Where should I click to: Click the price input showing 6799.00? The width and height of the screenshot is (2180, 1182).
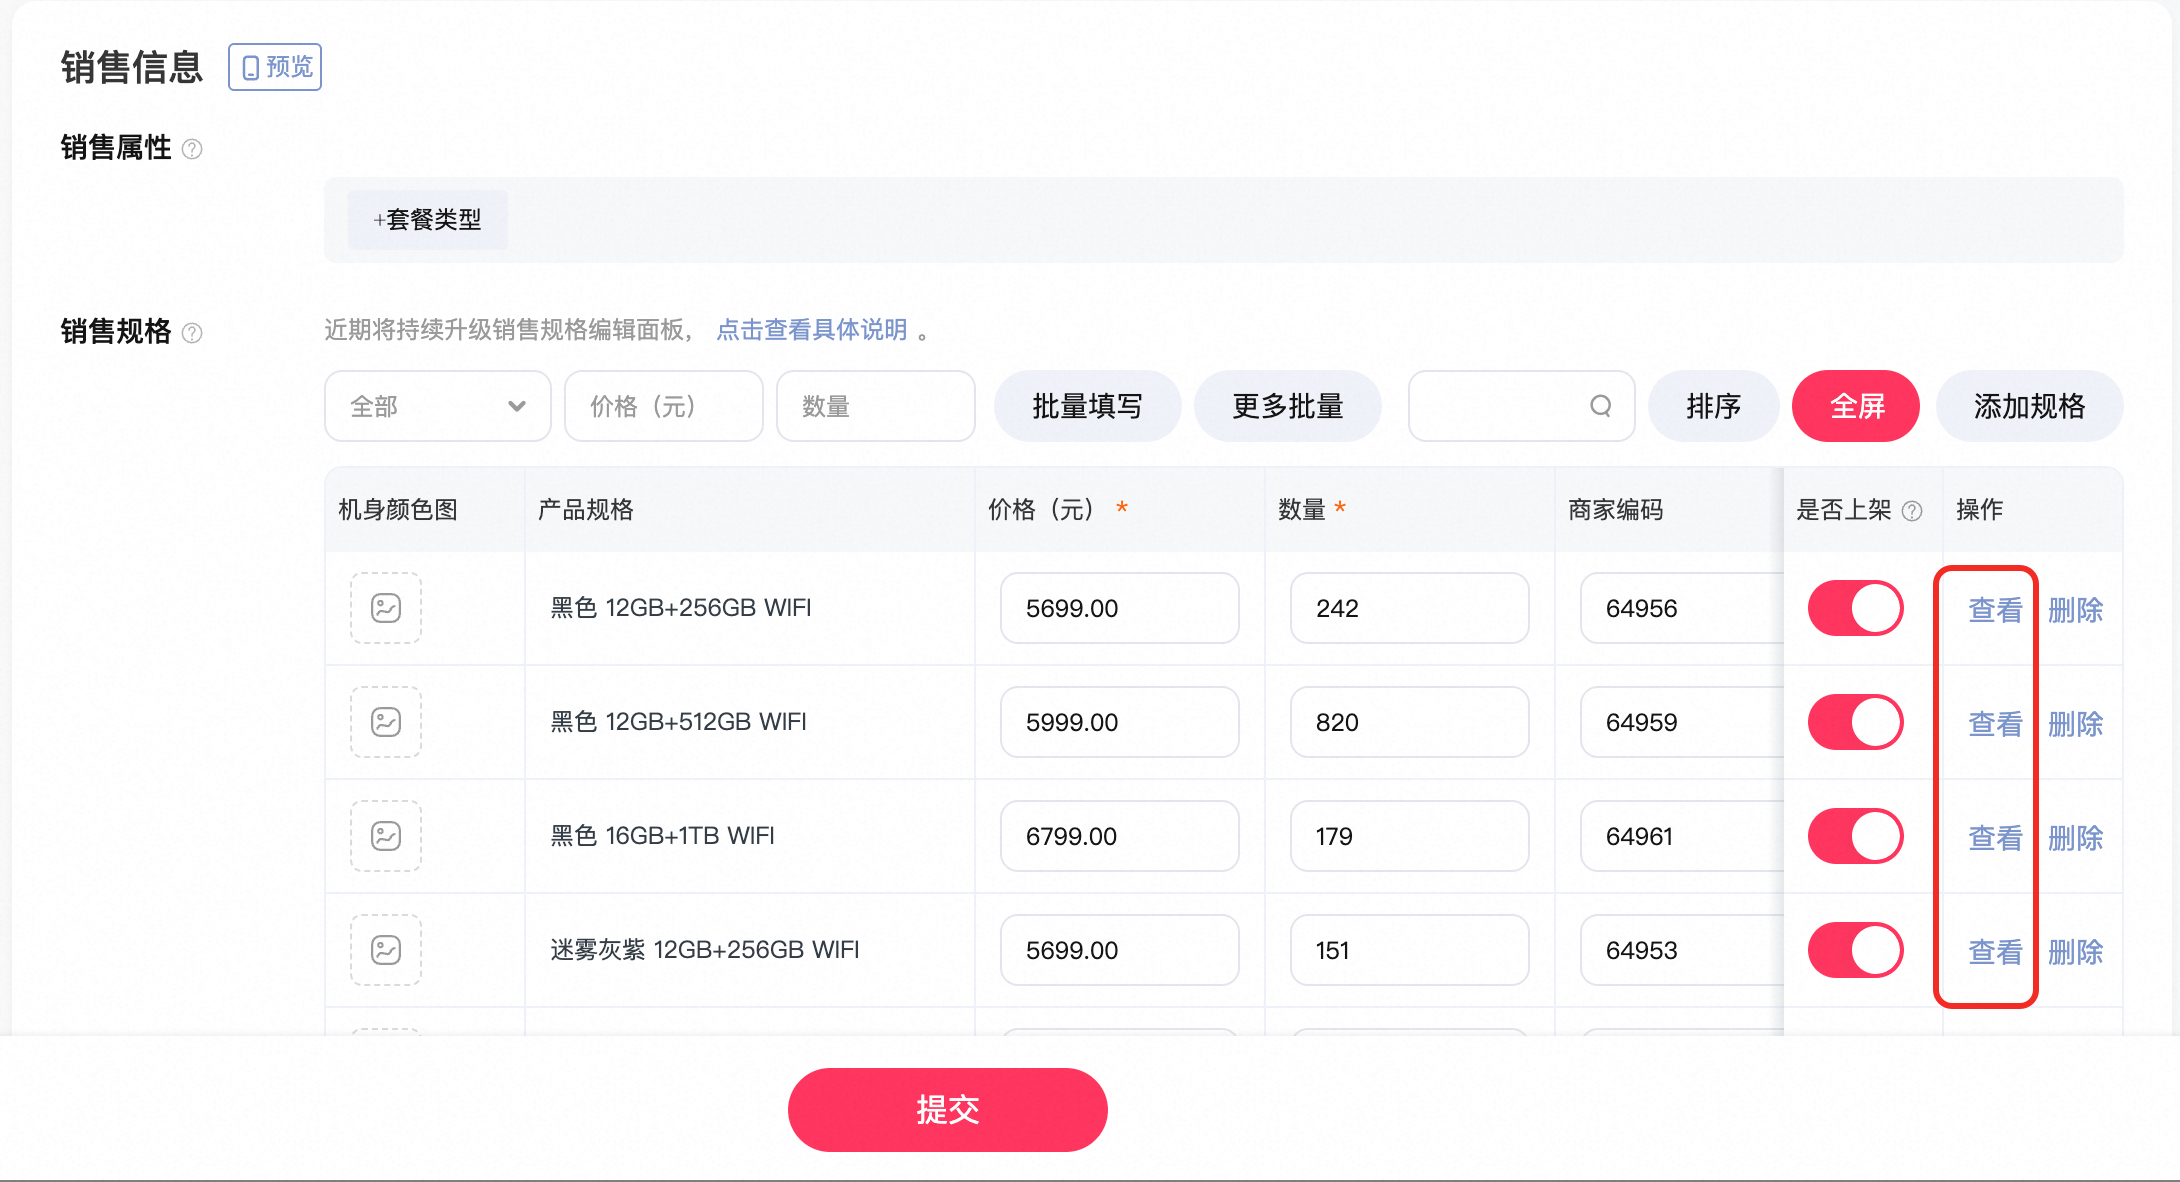[1119, 836]
